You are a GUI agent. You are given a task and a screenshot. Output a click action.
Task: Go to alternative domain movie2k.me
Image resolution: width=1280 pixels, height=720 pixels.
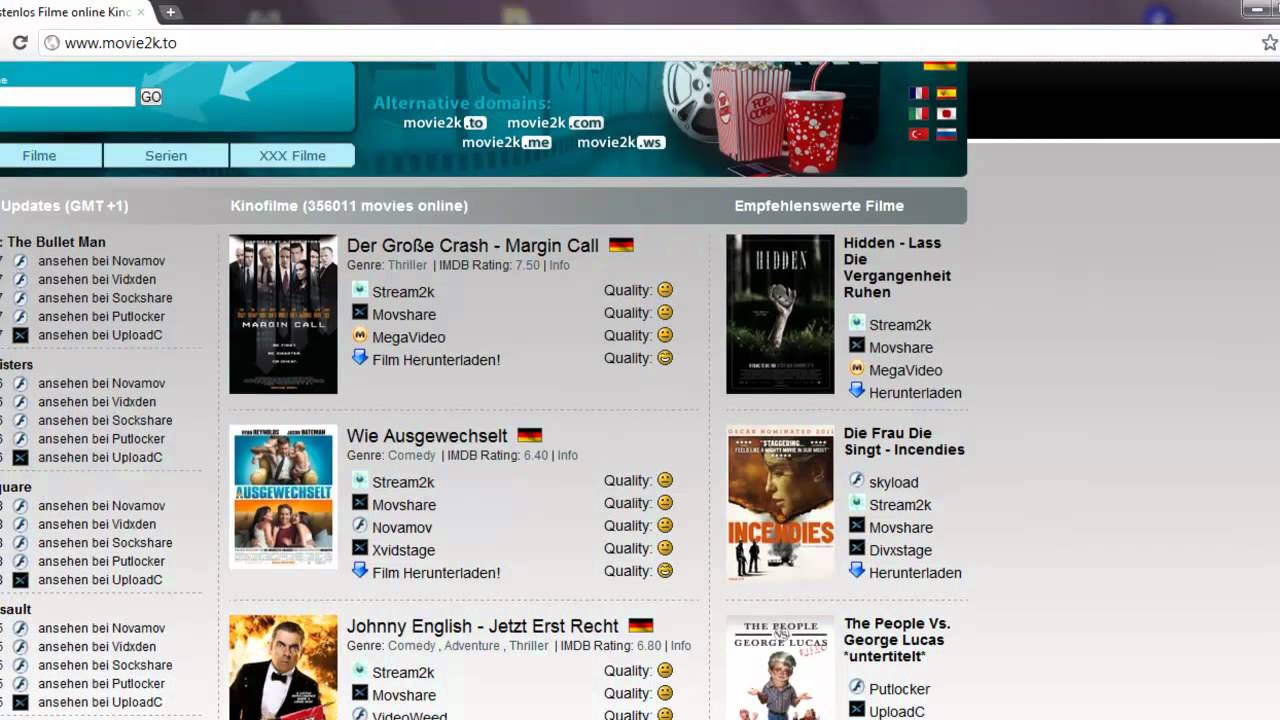click(507, 142)
